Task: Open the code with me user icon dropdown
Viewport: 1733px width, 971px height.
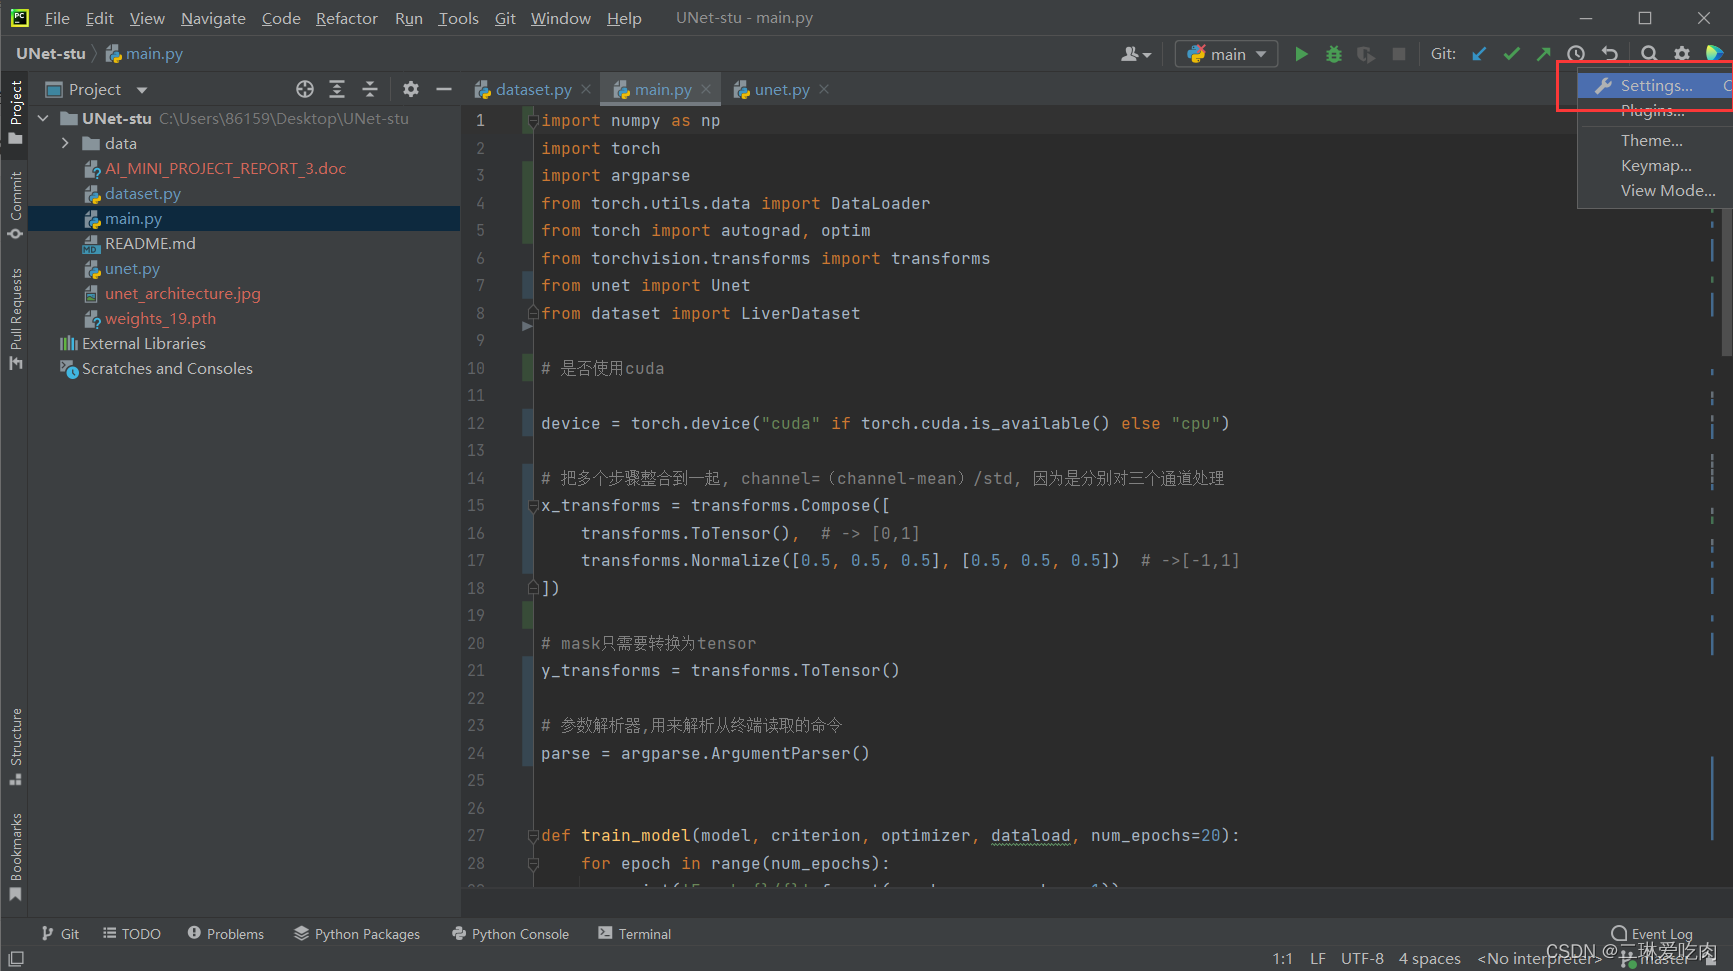Action: point(1136,54)
